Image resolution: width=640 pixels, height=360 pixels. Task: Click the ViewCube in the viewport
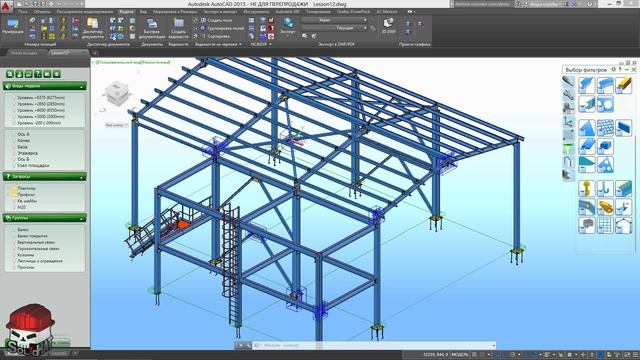coord(117,95)
